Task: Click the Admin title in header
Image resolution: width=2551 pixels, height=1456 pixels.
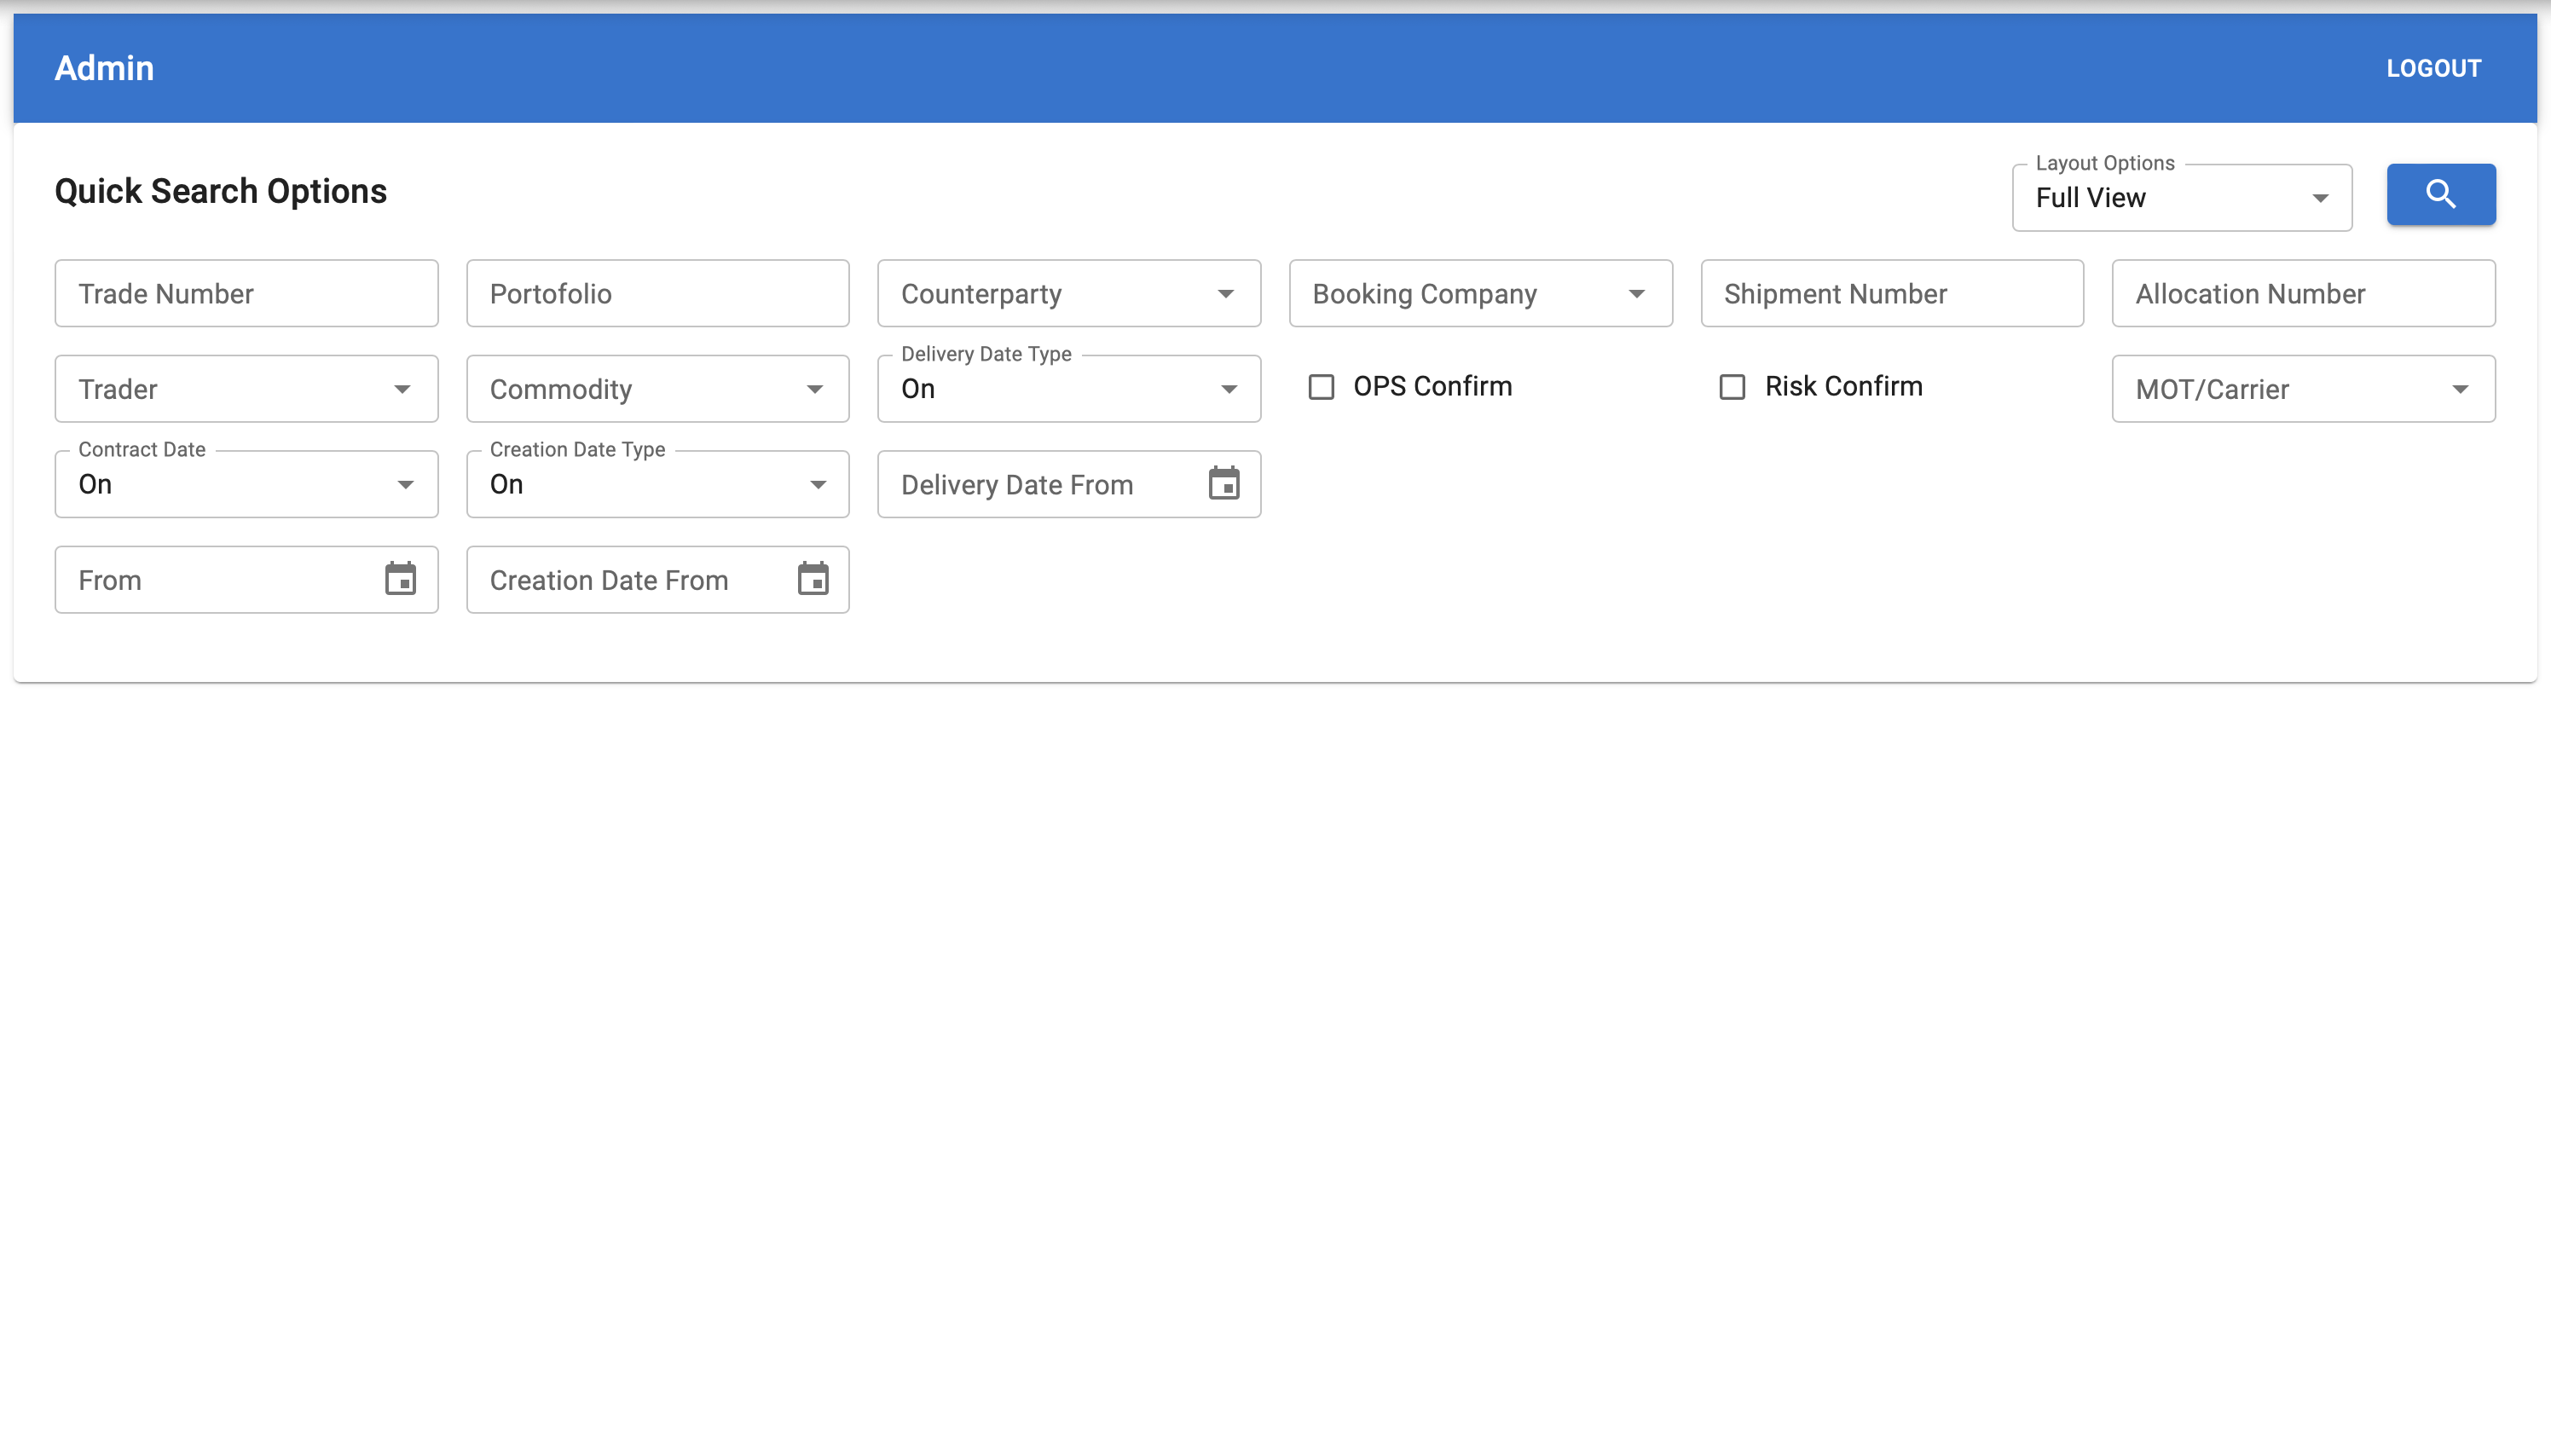Action: (104, 68)
